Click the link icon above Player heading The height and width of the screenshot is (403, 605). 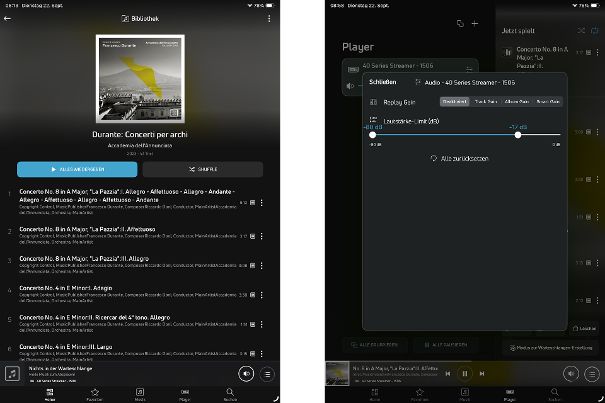[460, 24]
